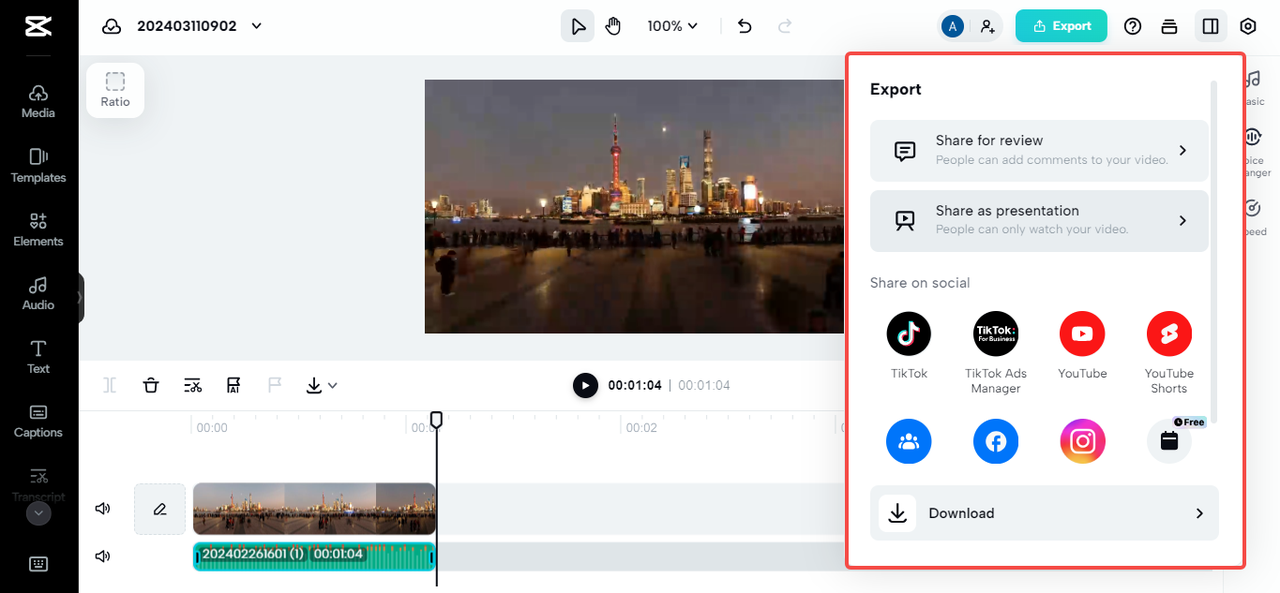Viewport: 1280px width, 593px height.
Task: Open the zoom percentage dropdown
Action: point(672,25)
